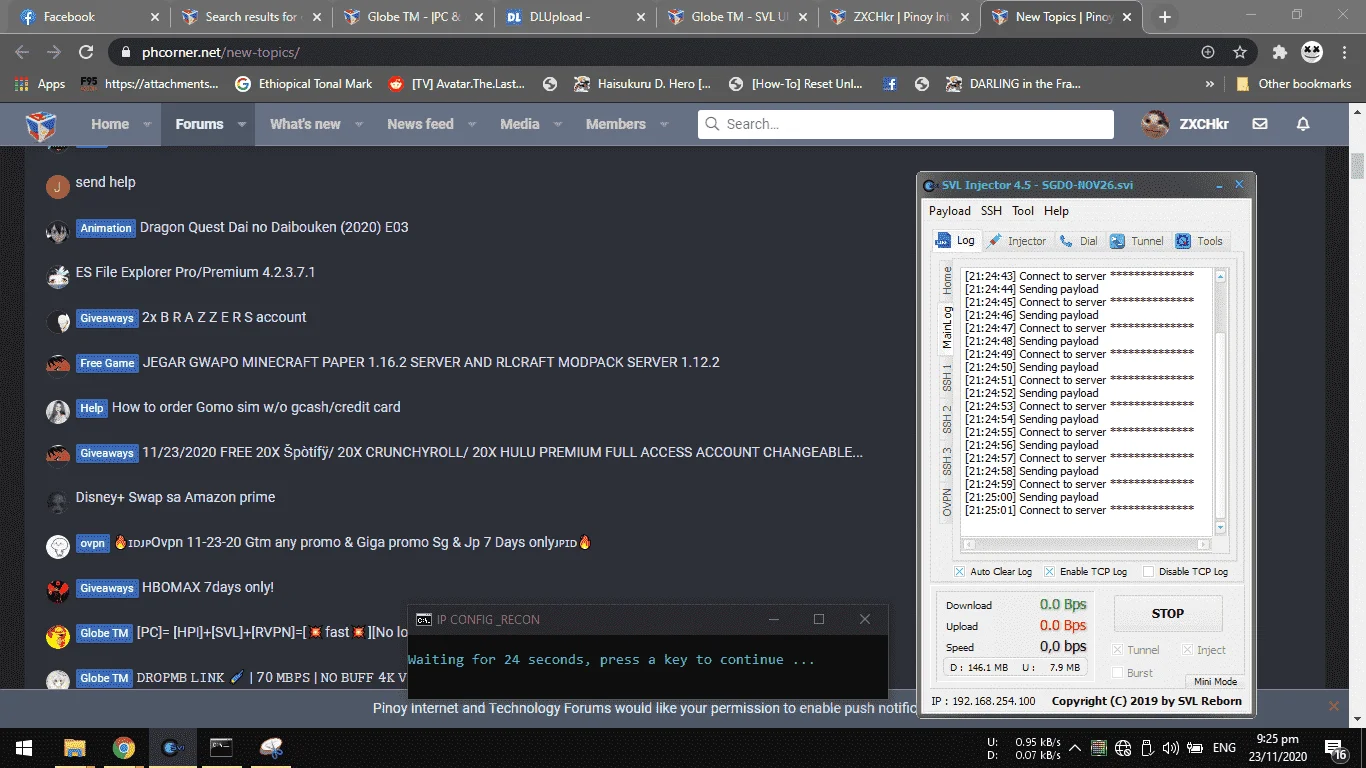Expand the What's new dropdown arrow
This screenshot has height=768, width=1366.
359,125
